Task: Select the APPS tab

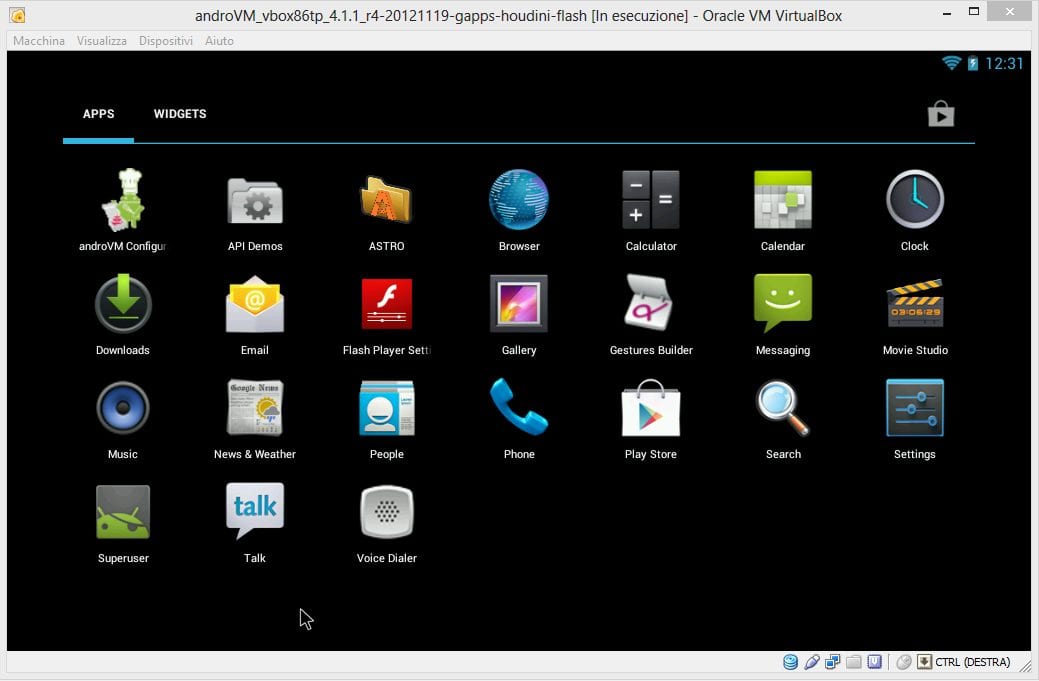Action: click(98, 114)
